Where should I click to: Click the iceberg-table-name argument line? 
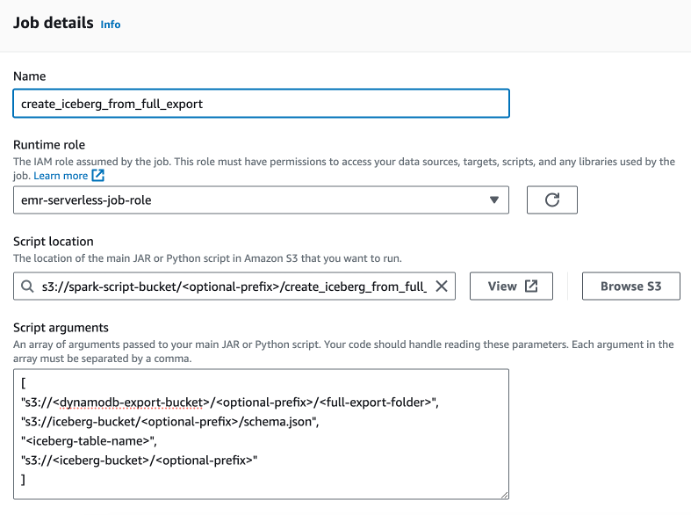click(x=89, y=441)
